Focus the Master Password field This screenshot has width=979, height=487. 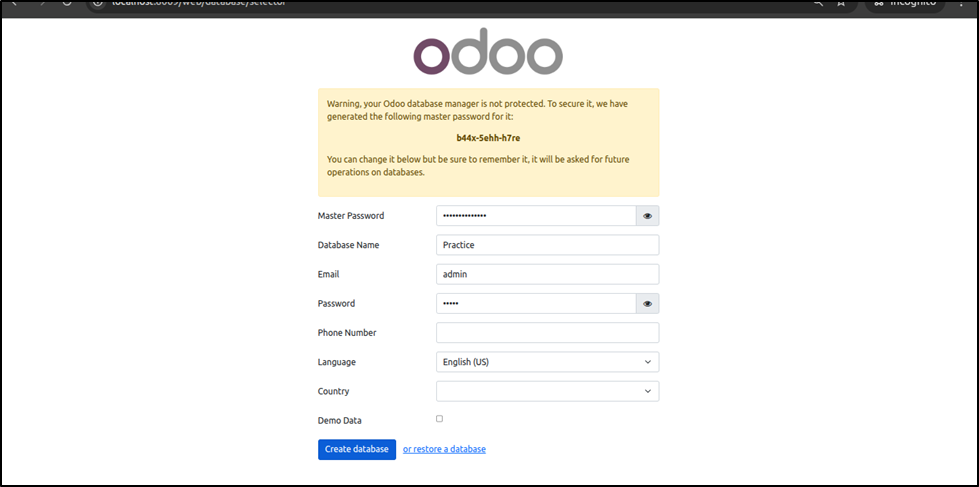[535, 216]
